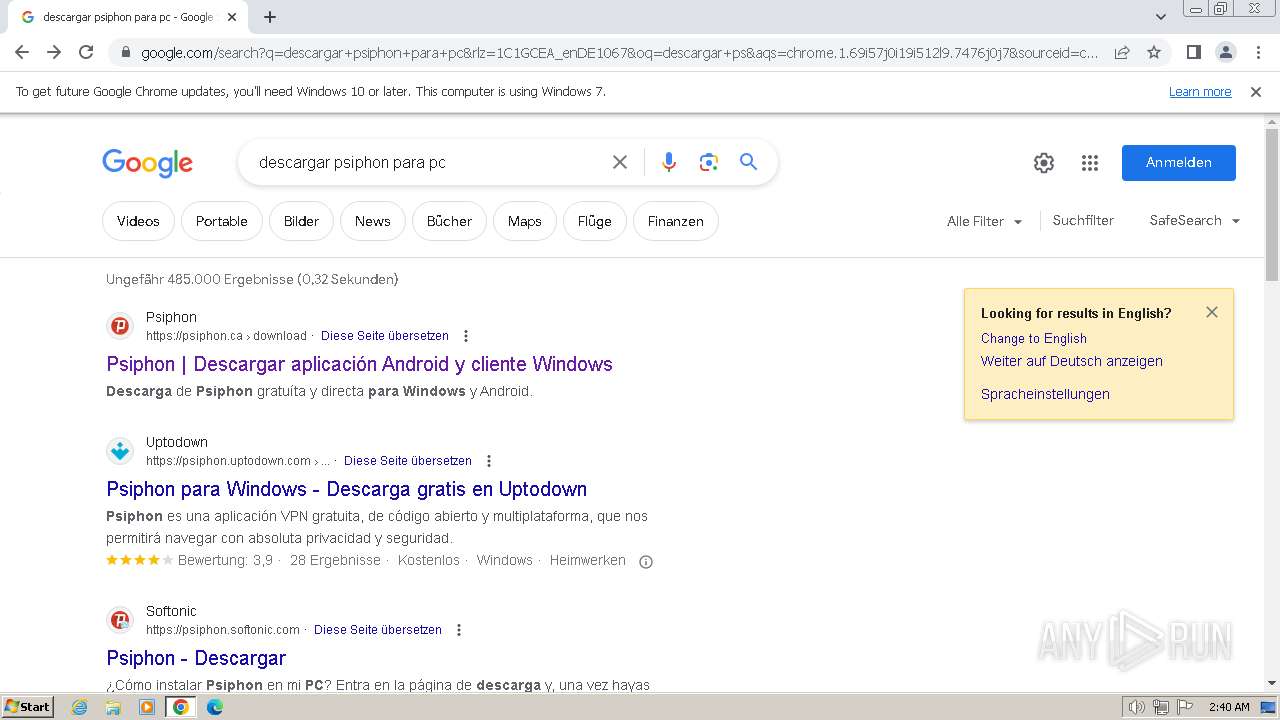The width and height of the screenshot is (1280, 720).
Task: Filter results by Maps
Action: pos(525,221)
